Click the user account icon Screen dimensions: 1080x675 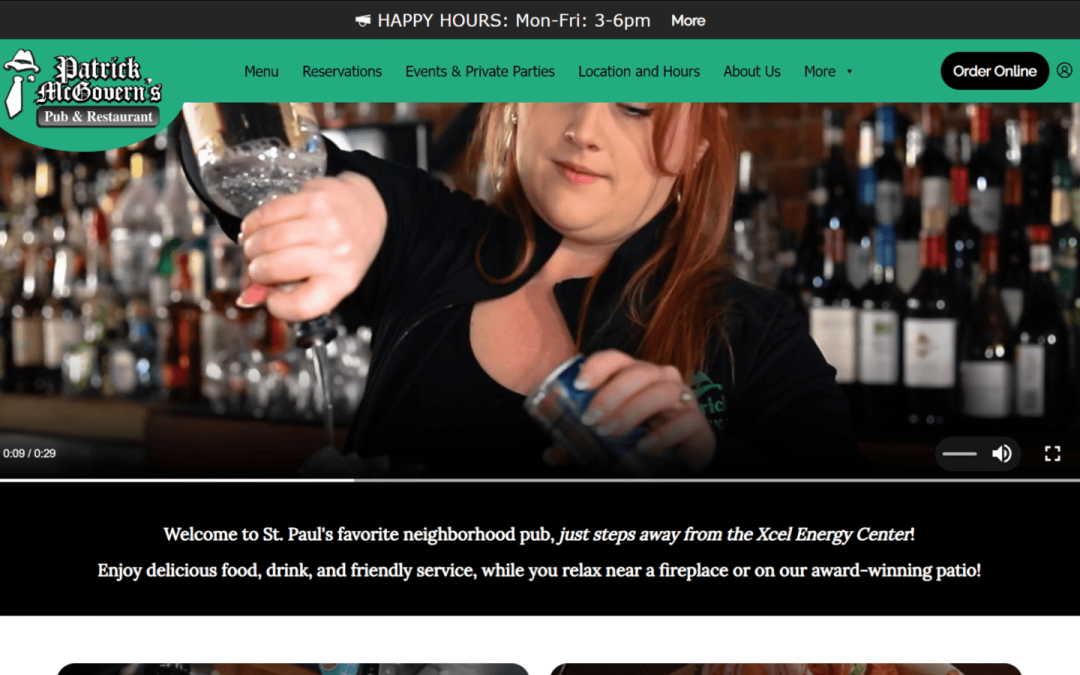pyautogui.click(x=1064, y=70)
